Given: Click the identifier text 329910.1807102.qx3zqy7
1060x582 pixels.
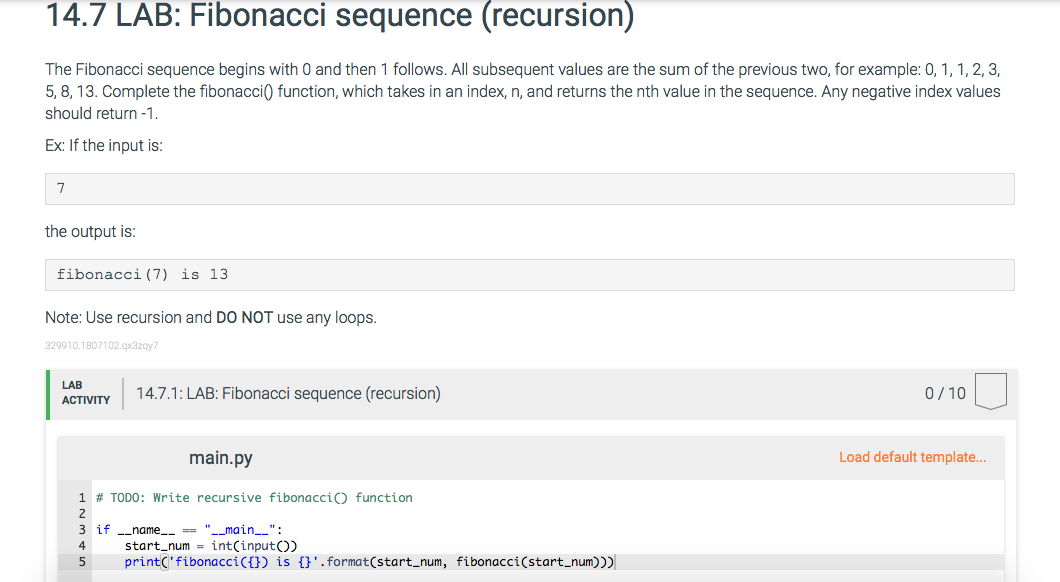Looking at the screenshot, I should coord(102,344).
